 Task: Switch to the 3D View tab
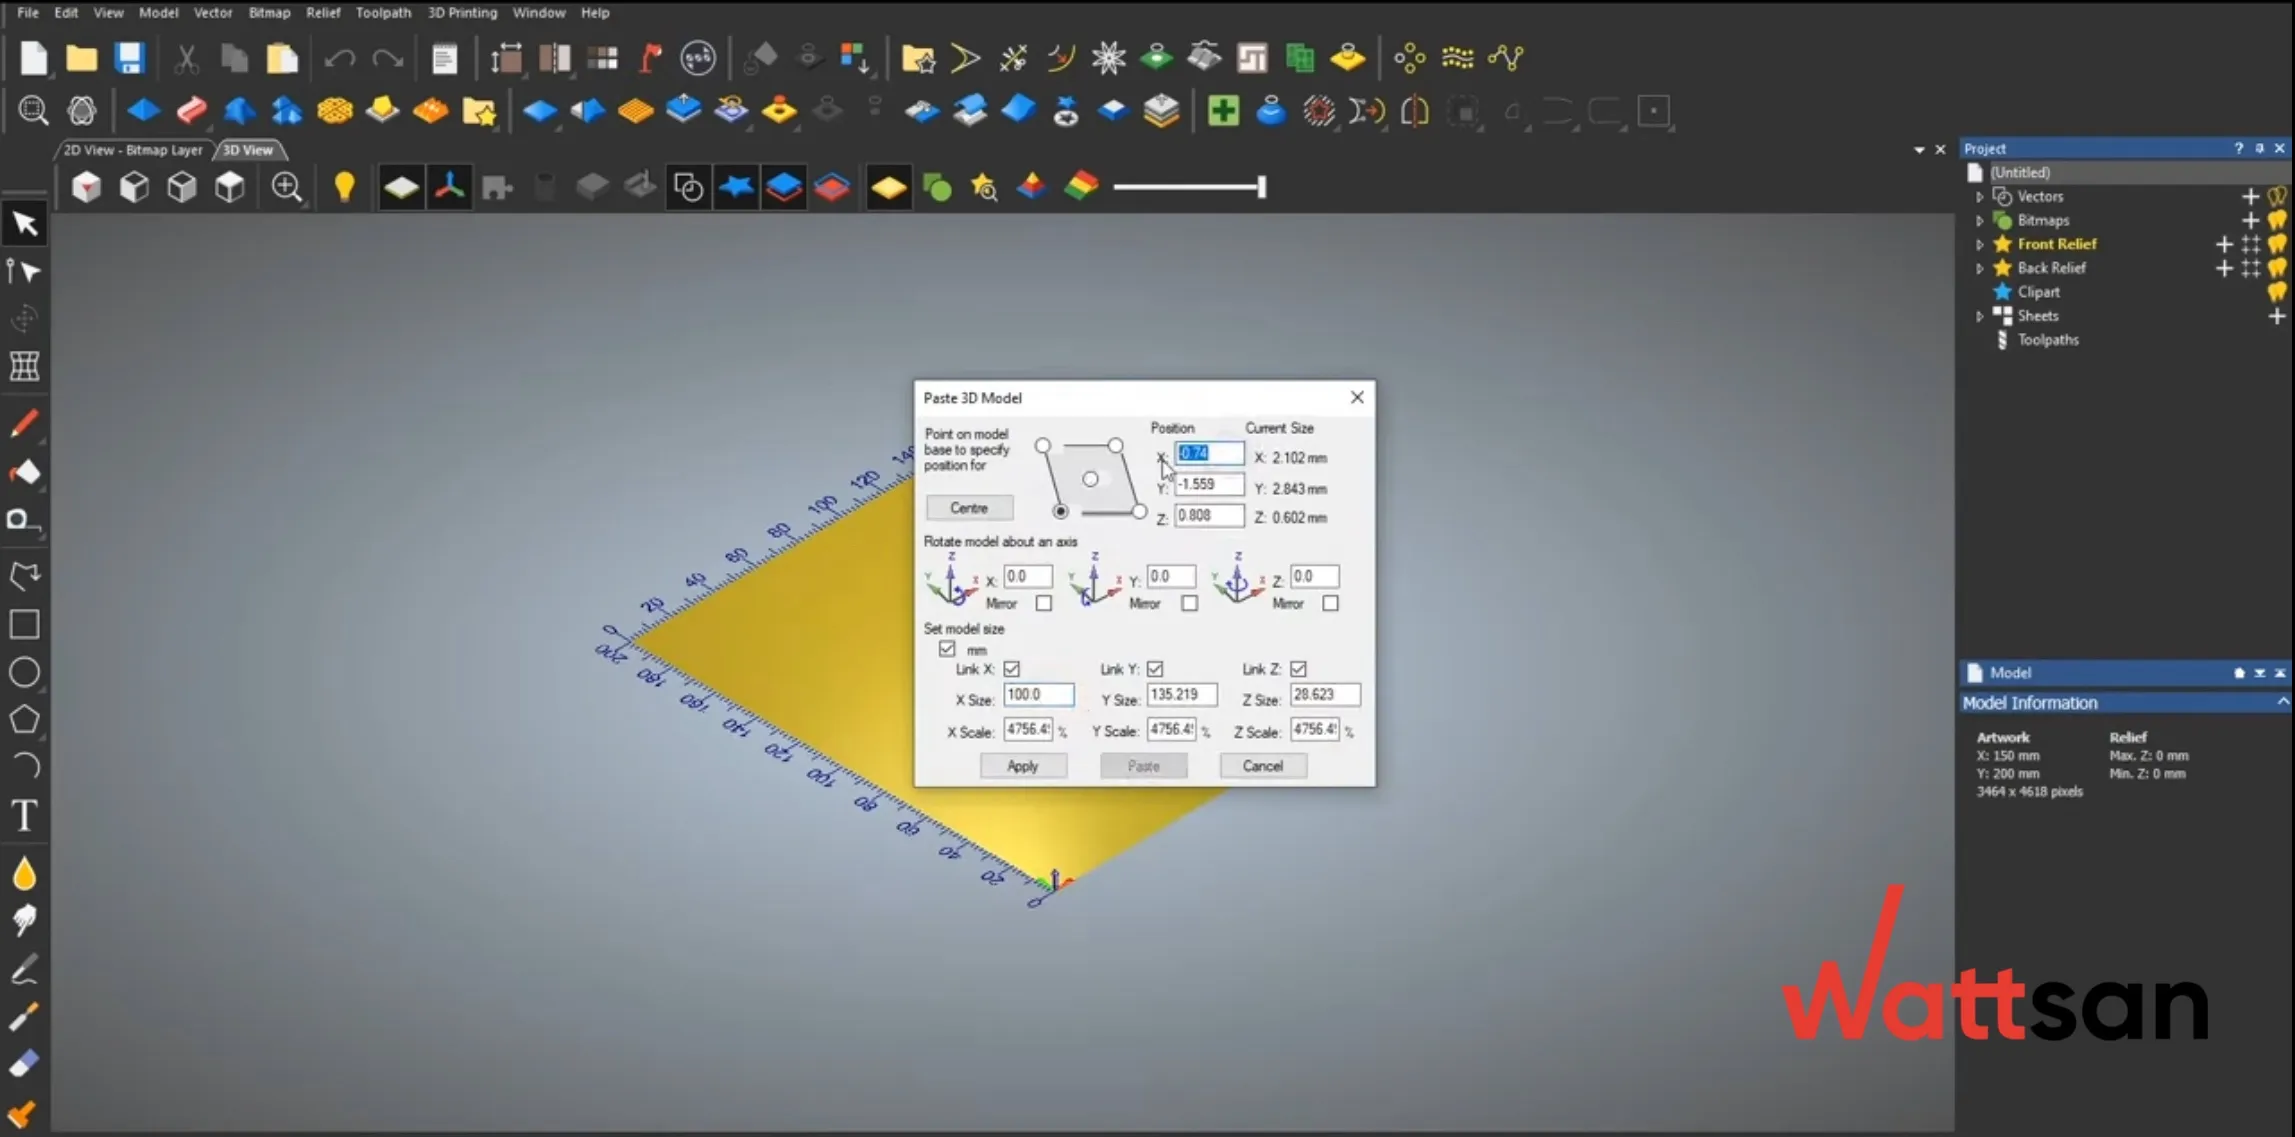click(248, 150)
